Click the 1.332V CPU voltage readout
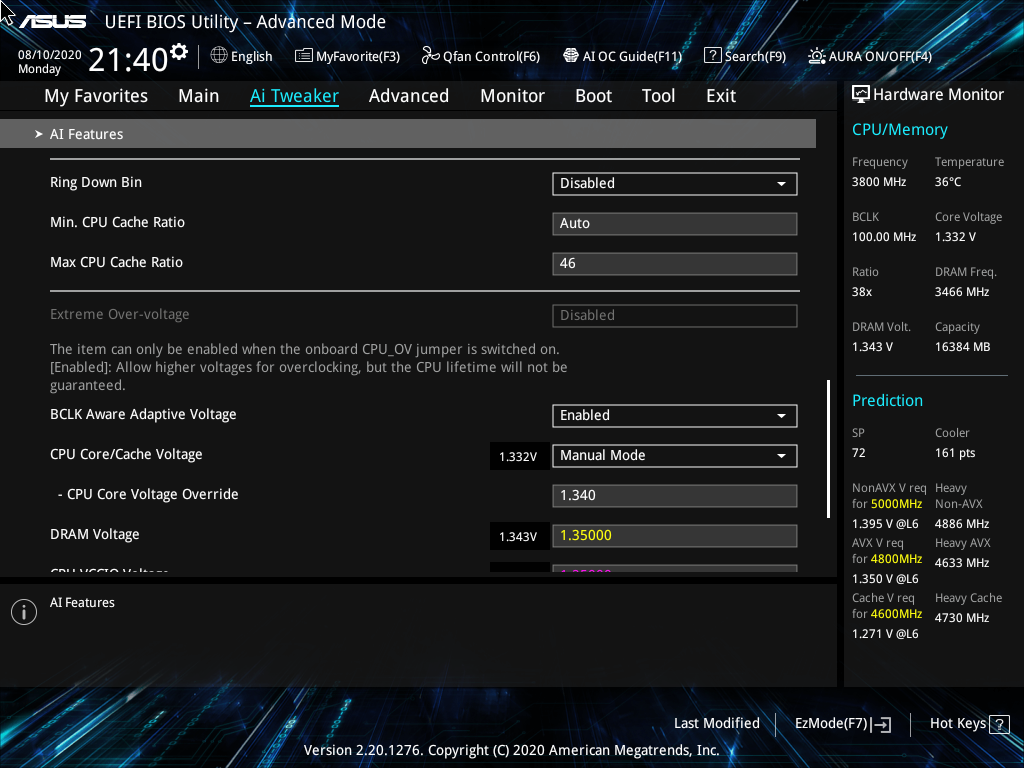This screenshot has width=1024, height=768. pos(519,456)
